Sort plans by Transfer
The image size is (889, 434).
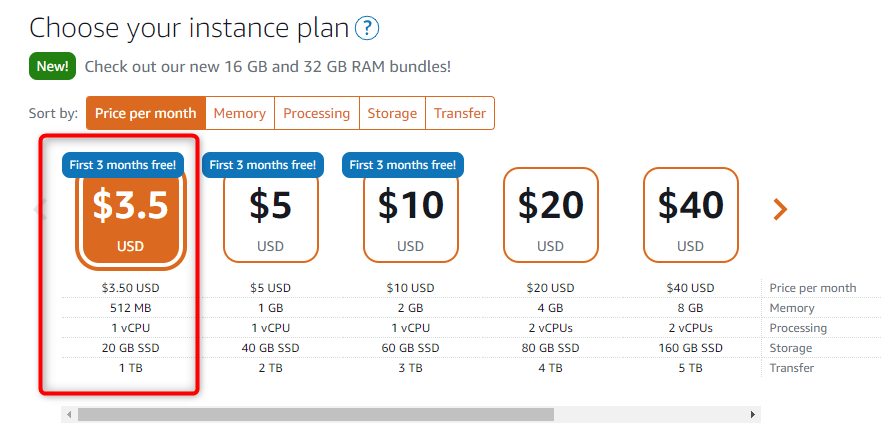(460, 113)
